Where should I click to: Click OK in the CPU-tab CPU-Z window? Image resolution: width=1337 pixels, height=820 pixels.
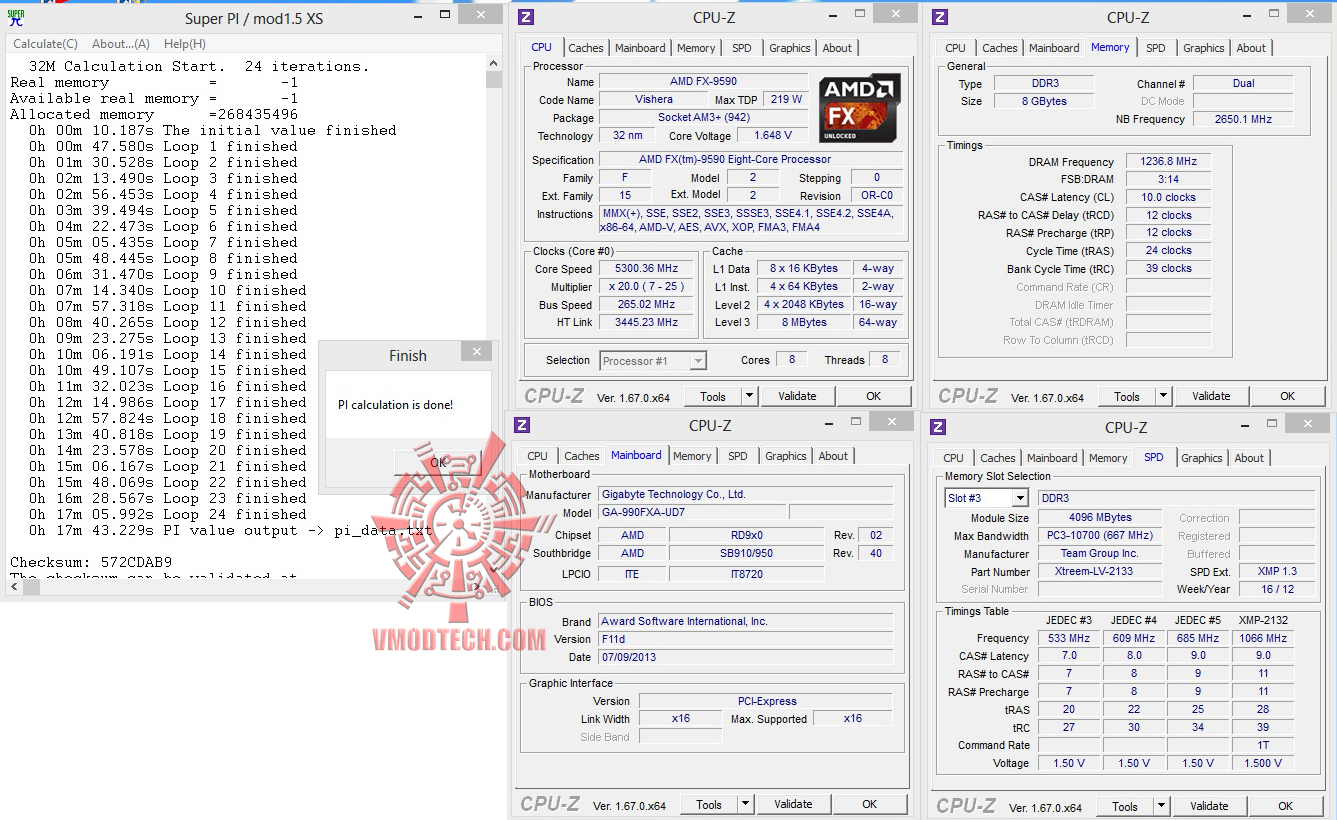coord(874,396)
